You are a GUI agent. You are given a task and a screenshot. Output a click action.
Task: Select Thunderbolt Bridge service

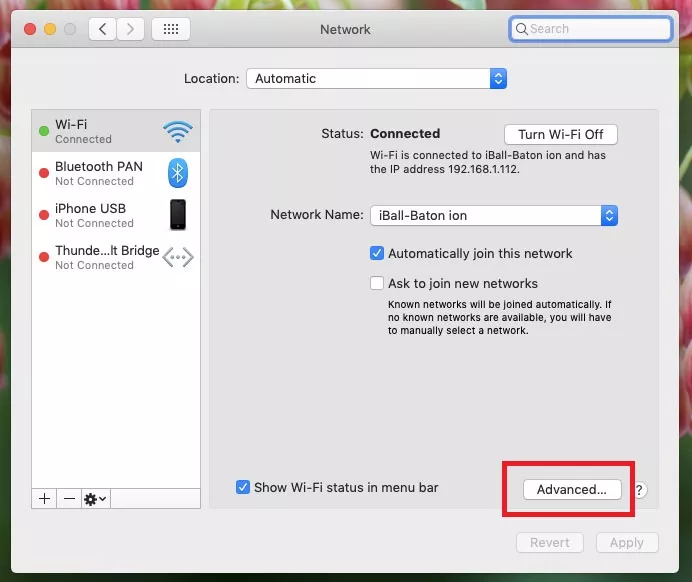pyautogui.click(x=116, y=257)
